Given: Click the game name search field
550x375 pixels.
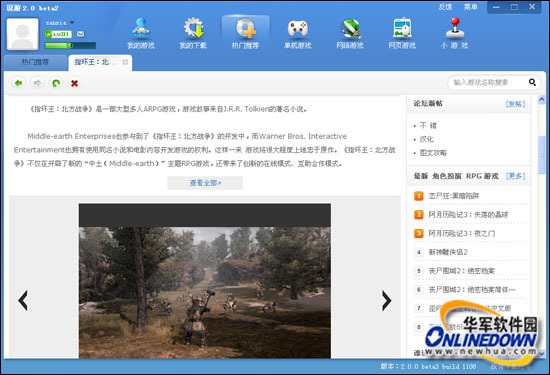Looking at the screenshot, I should [488, 82].
